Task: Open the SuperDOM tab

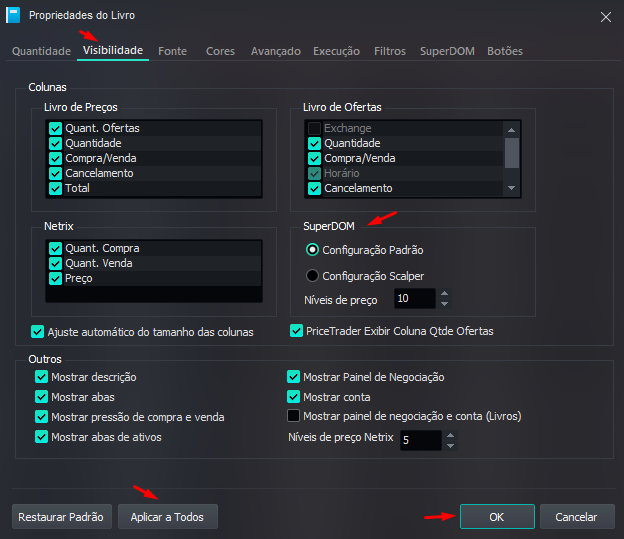Action: pos(447,51)
